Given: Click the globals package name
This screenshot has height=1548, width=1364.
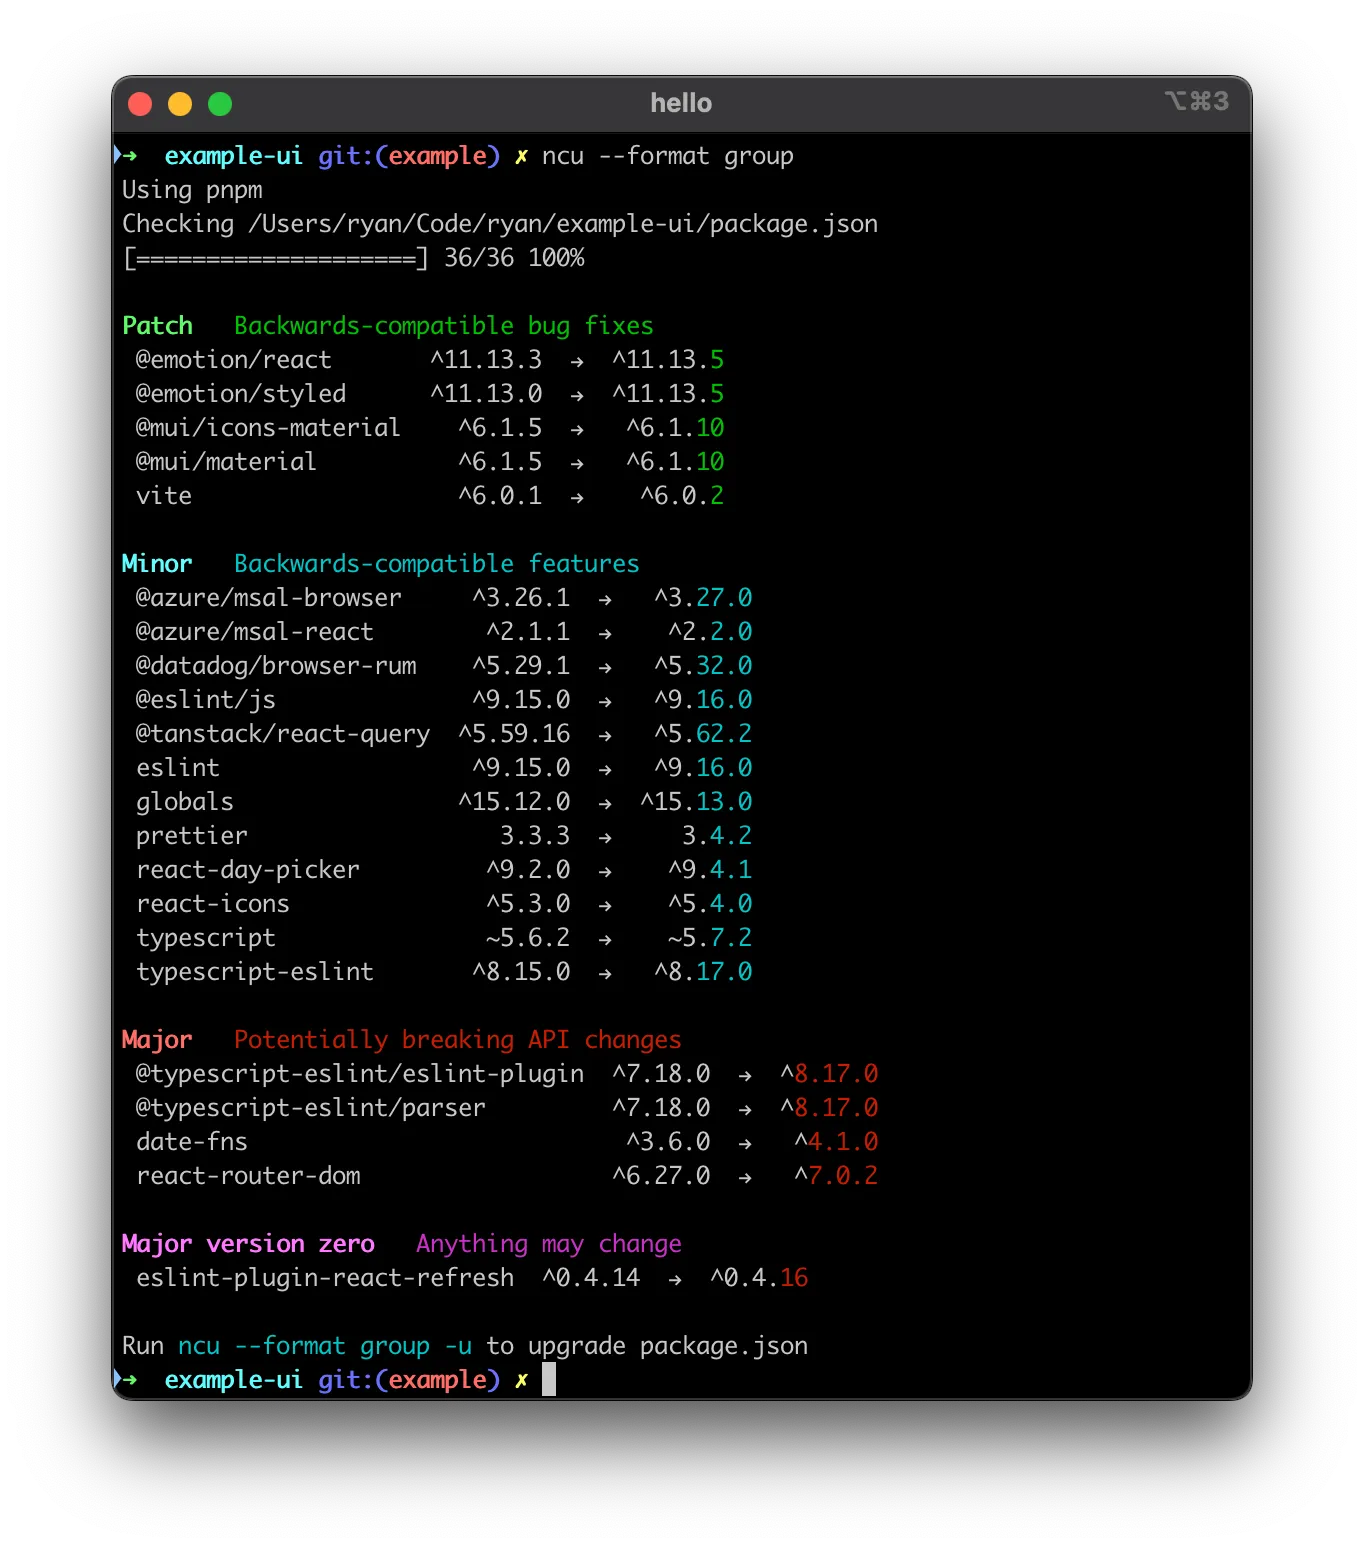Looking at the screenshot, I should pos(185,802).
